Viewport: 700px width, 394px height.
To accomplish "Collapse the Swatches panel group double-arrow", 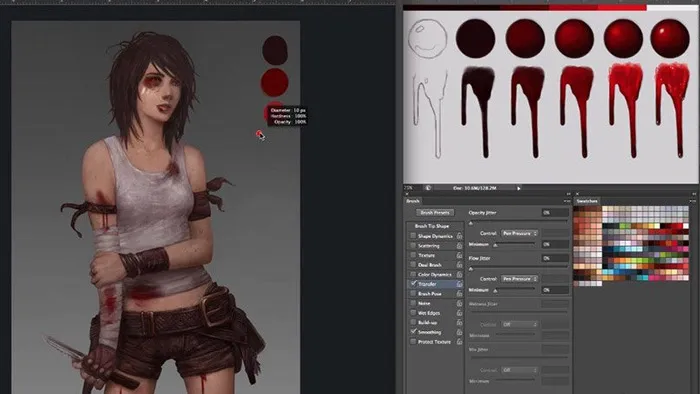I will pyautogui.click(x=694, y=194).
